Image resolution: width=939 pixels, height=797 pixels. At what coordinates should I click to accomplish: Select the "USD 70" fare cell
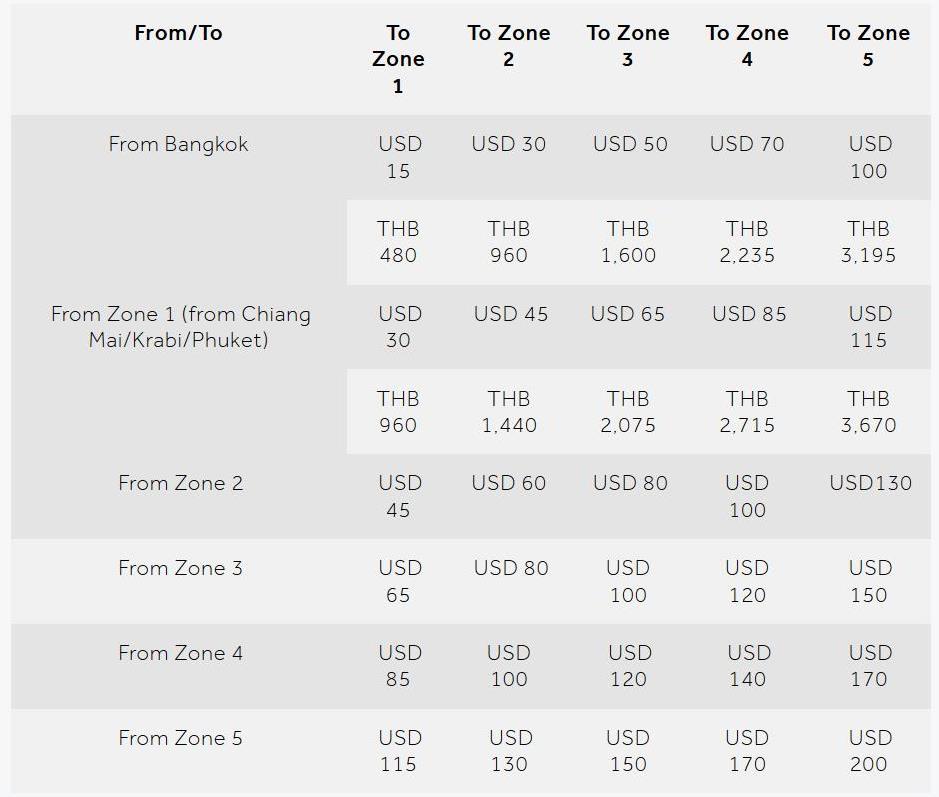747,144
